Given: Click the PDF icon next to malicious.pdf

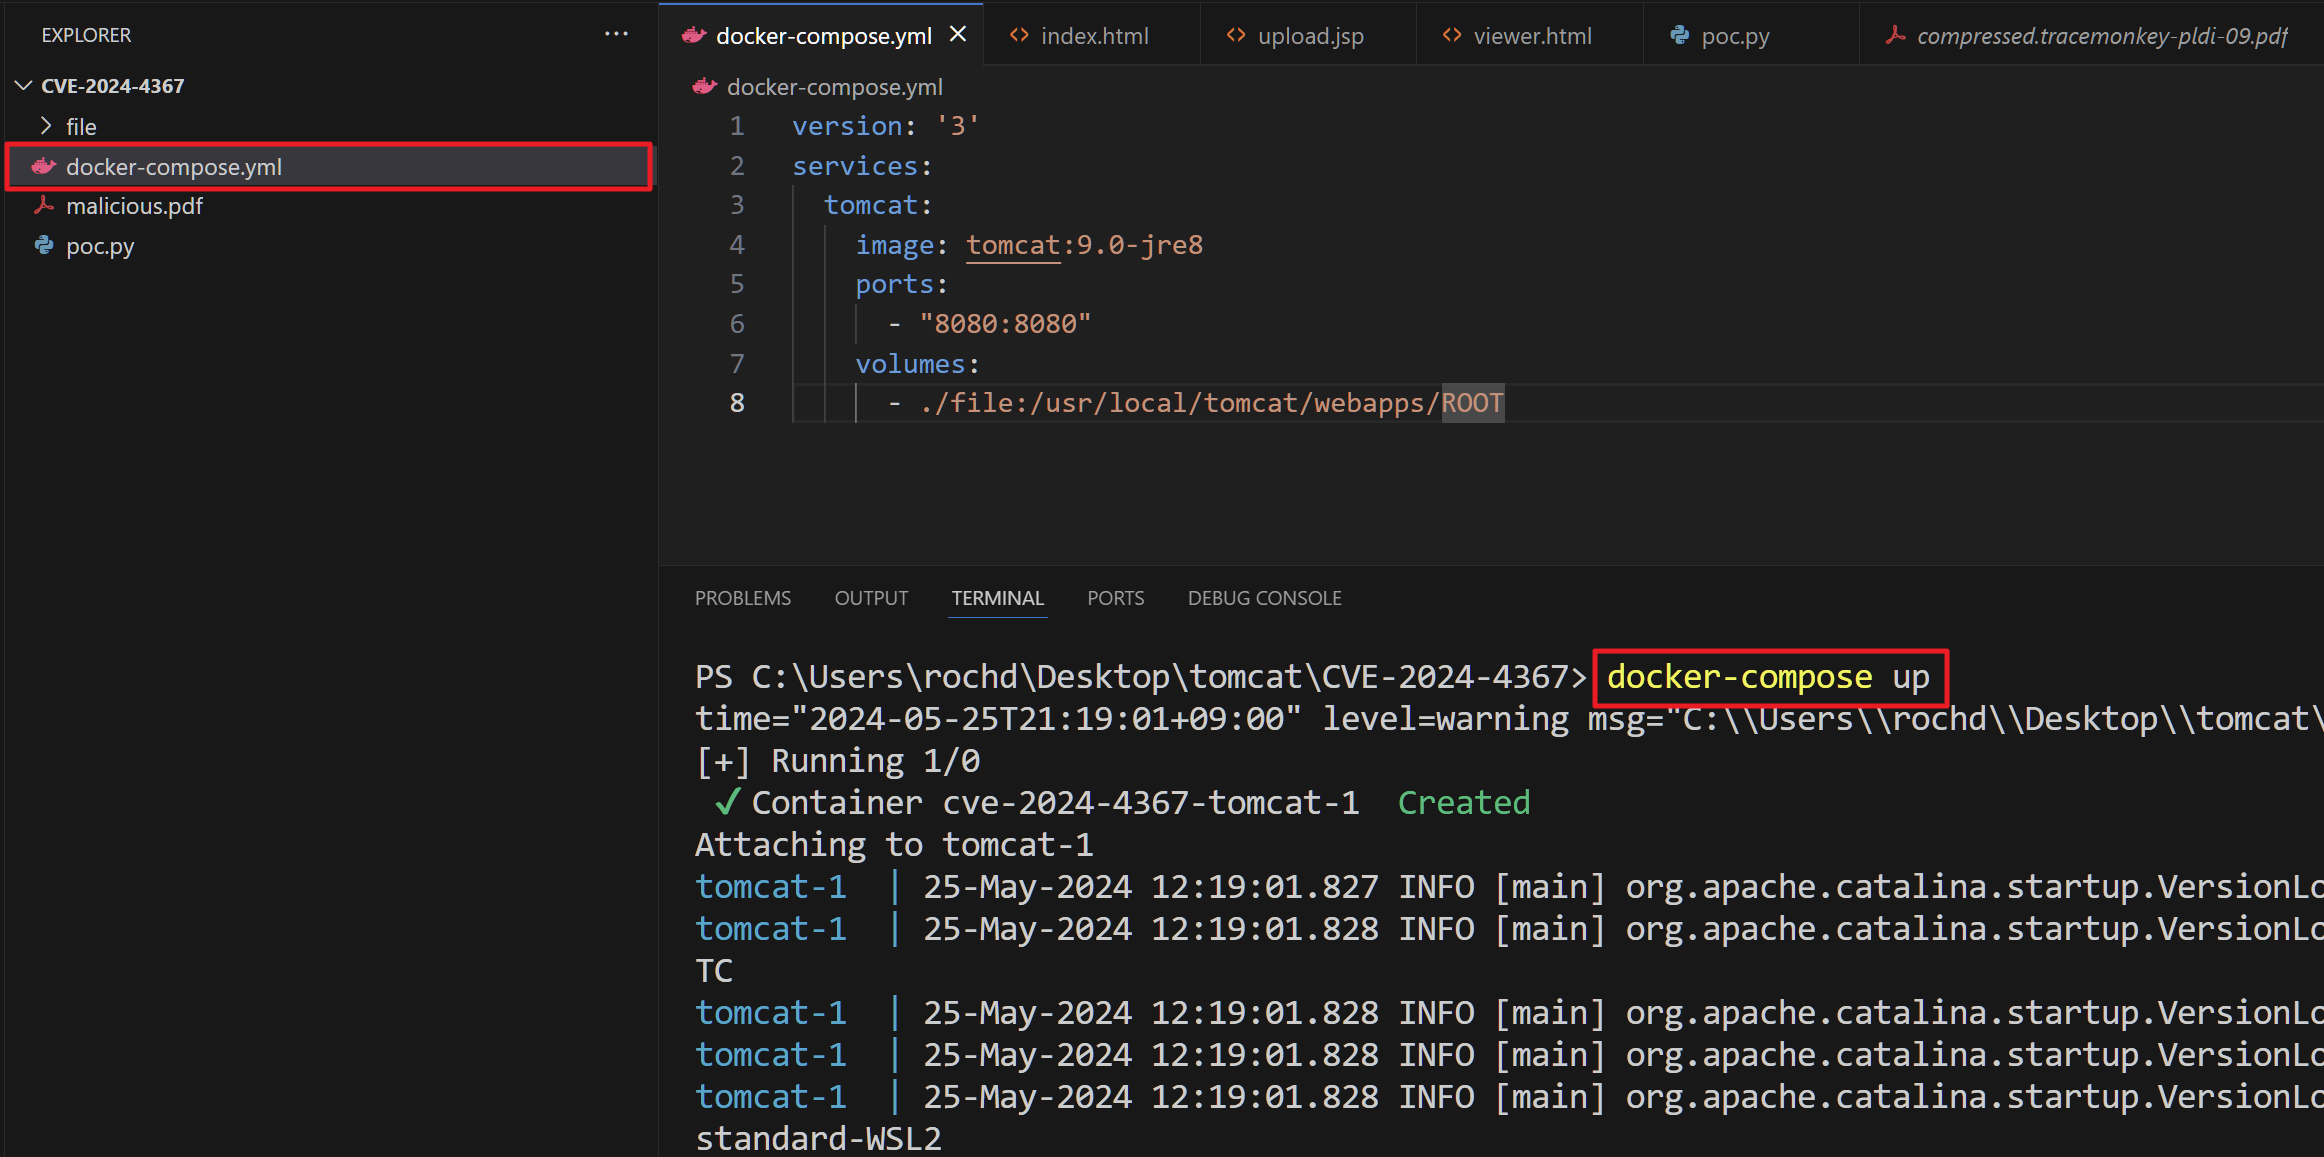Looking at the screenshot, I should [x=44, y=206].
